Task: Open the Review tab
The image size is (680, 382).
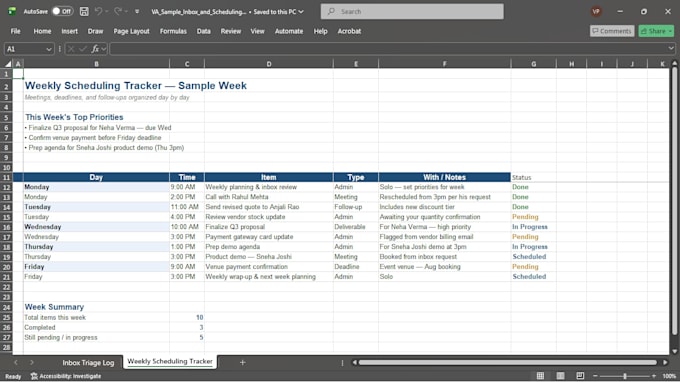Action: click(231, 31)
